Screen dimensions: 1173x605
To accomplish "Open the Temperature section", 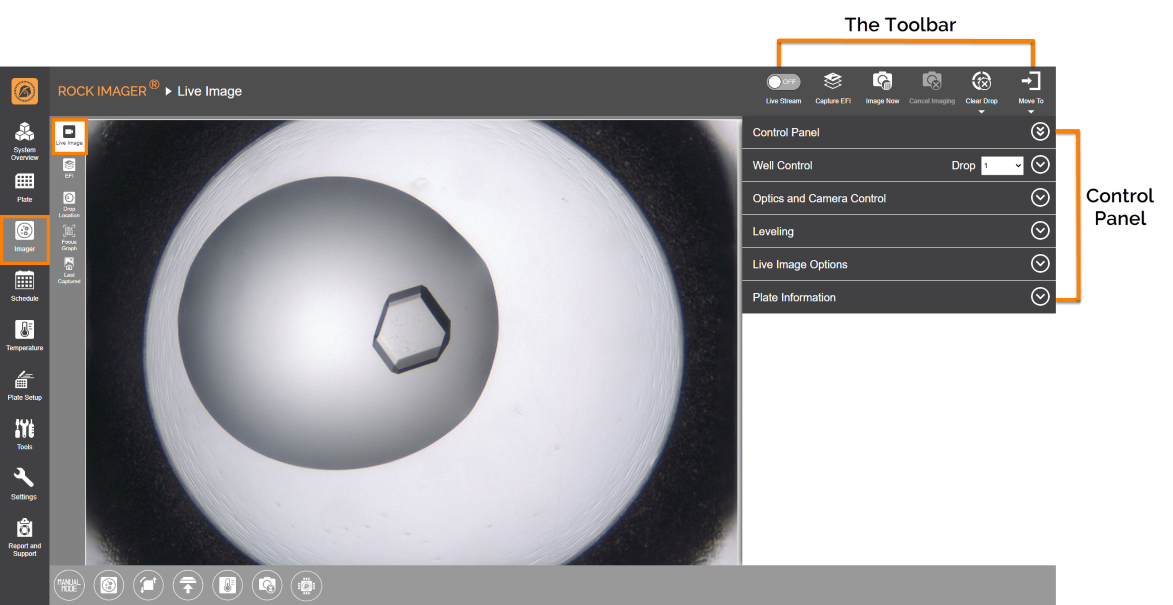I will pos(25,335).
